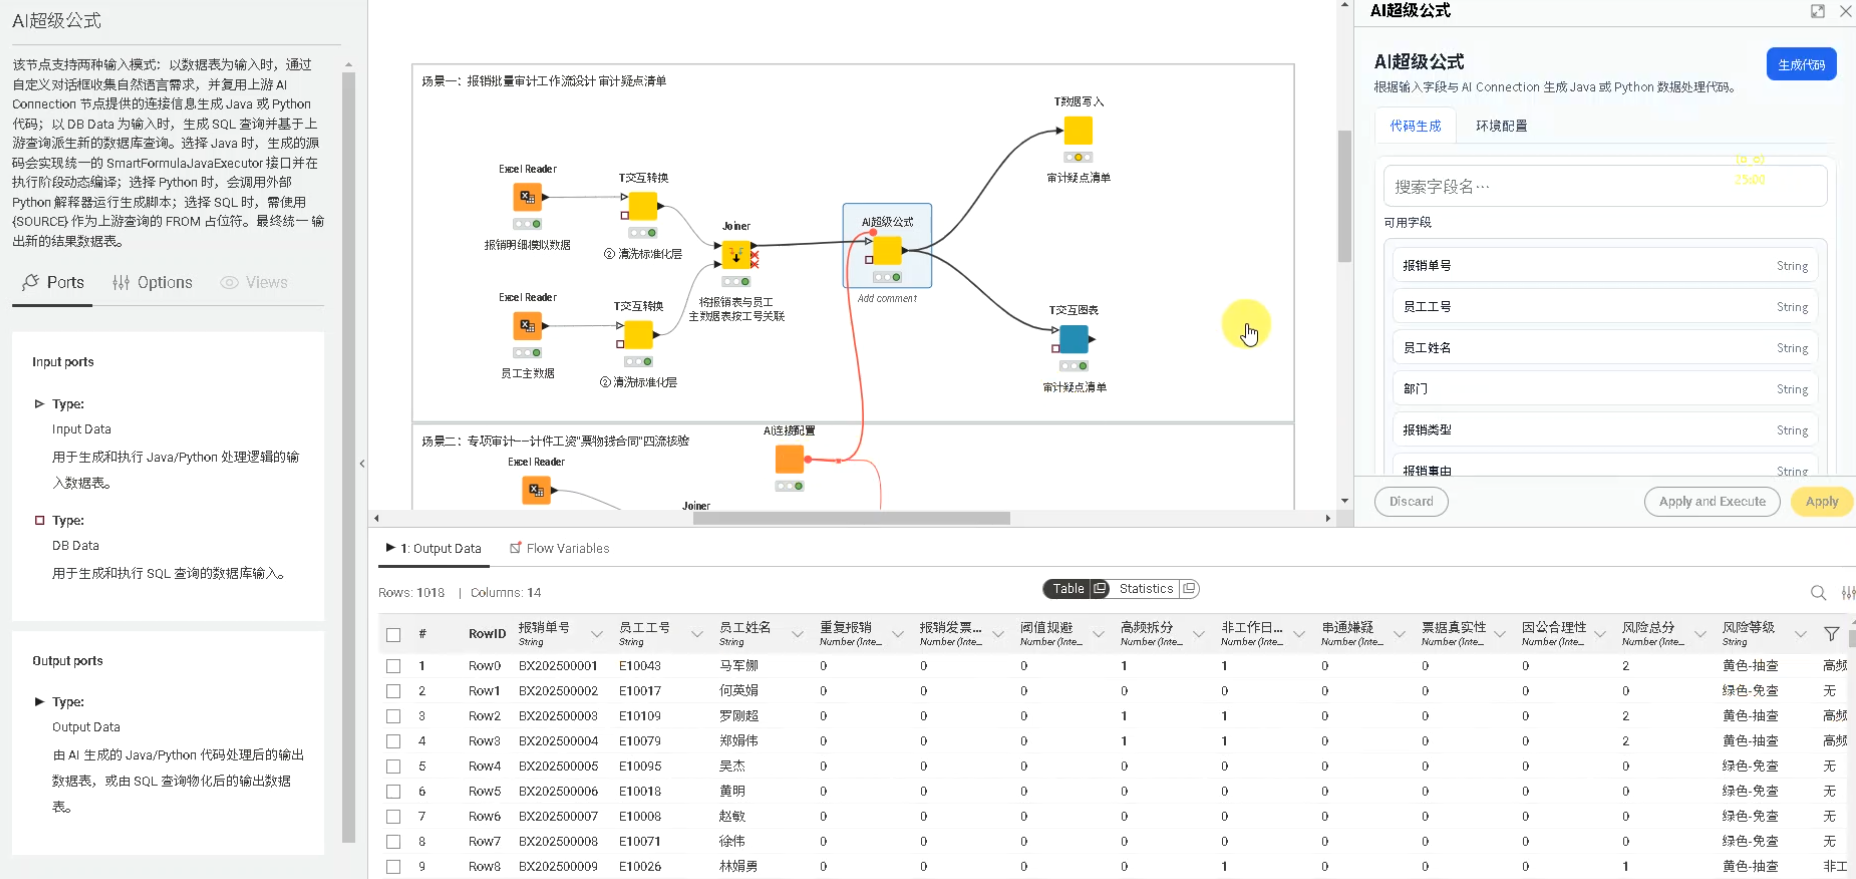
Task: Open the table view settings sliders icon
Action: point(1848,593)
